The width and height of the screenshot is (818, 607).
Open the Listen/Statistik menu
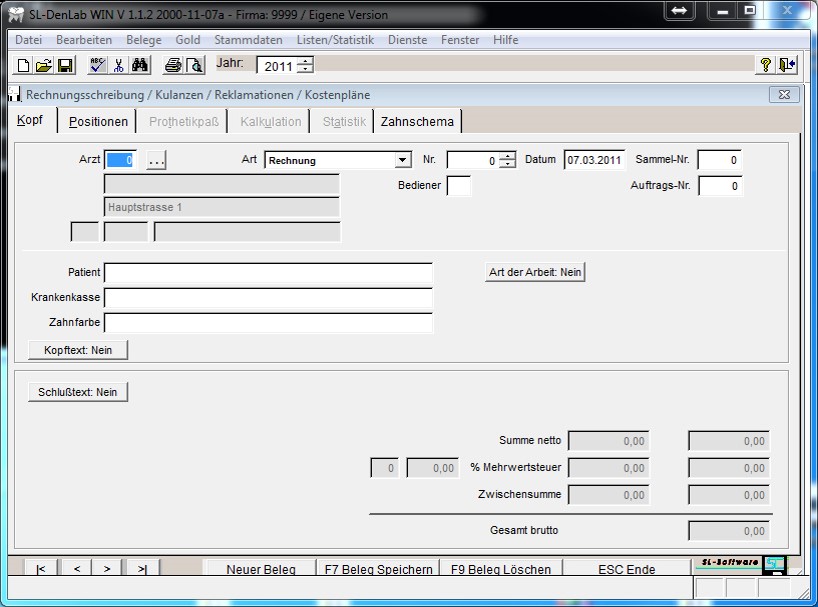point(335,40)
